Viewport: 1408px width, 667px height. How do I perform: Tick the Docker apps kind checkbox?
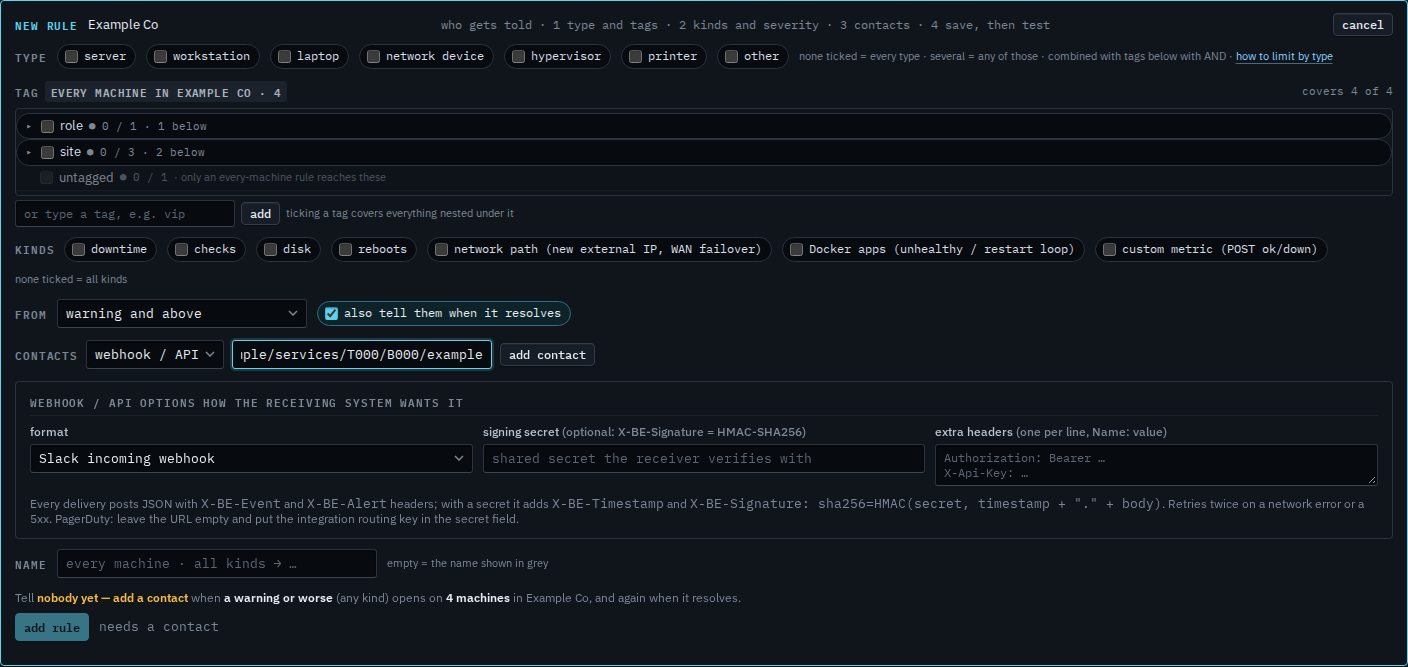coord(796,249)
